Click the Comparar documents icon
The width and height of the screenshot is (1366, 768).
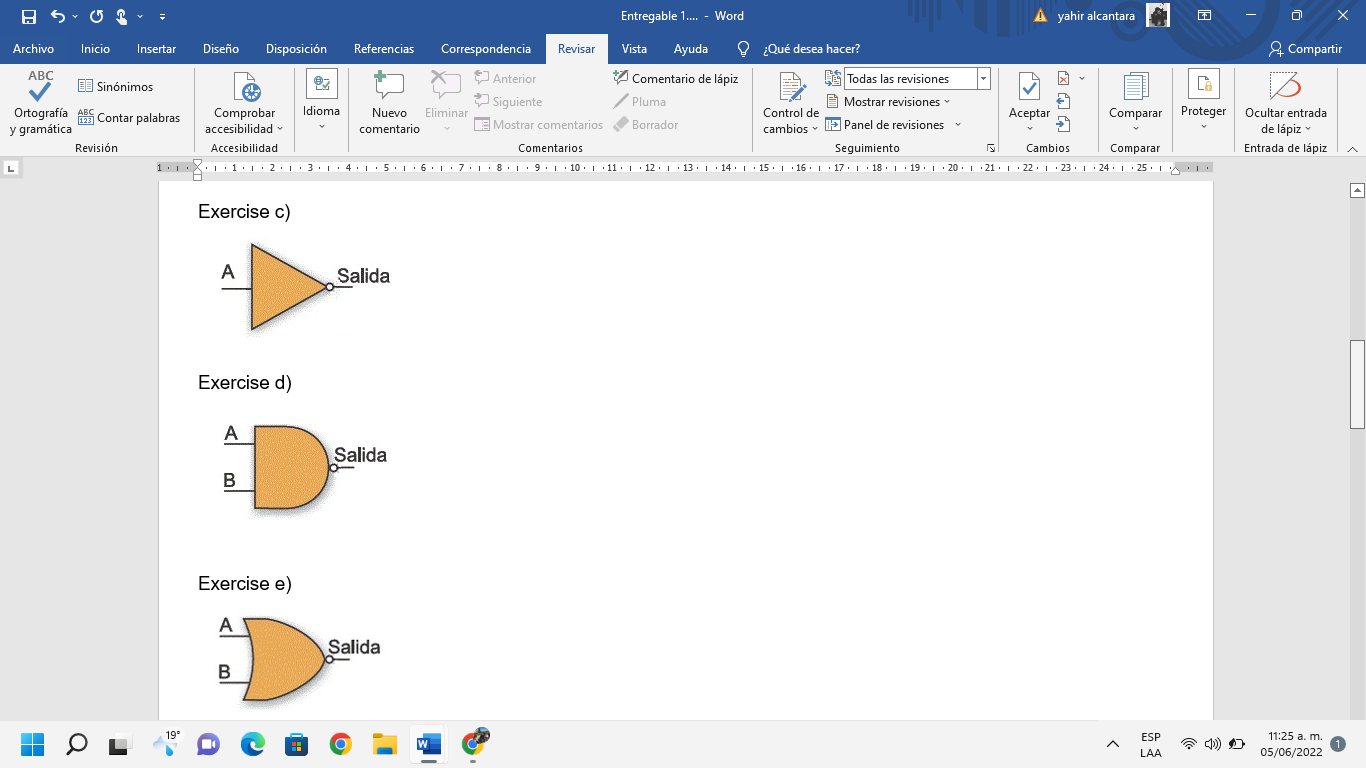1135,87
